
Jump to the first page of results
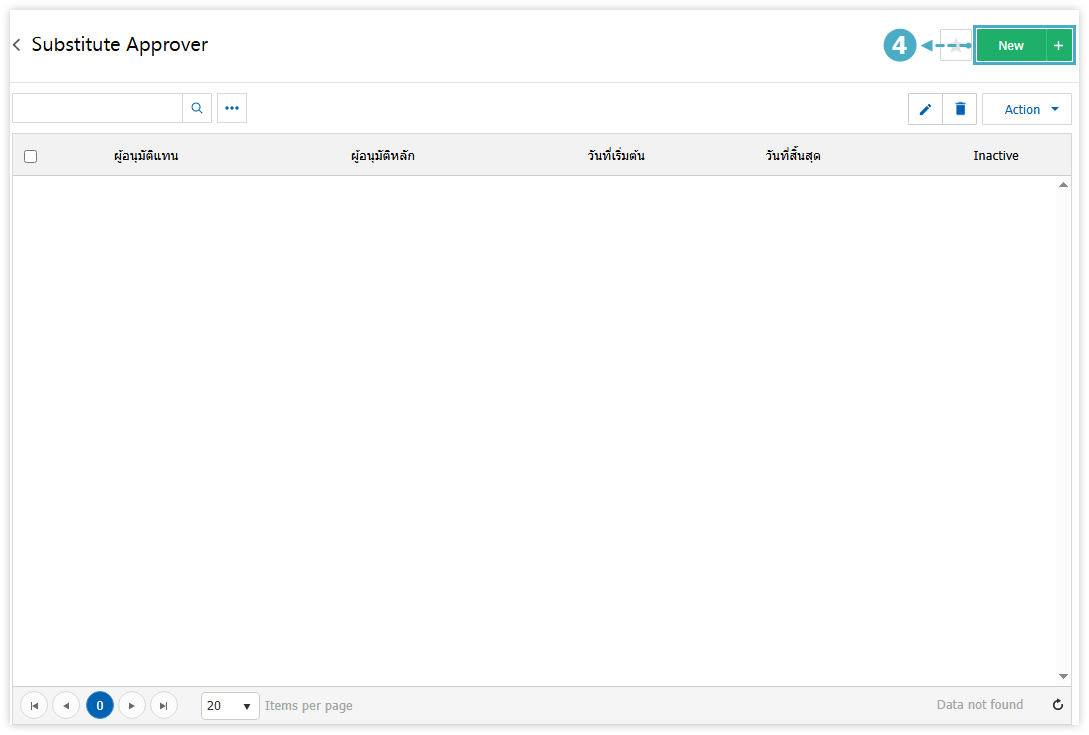pos(34,705)
